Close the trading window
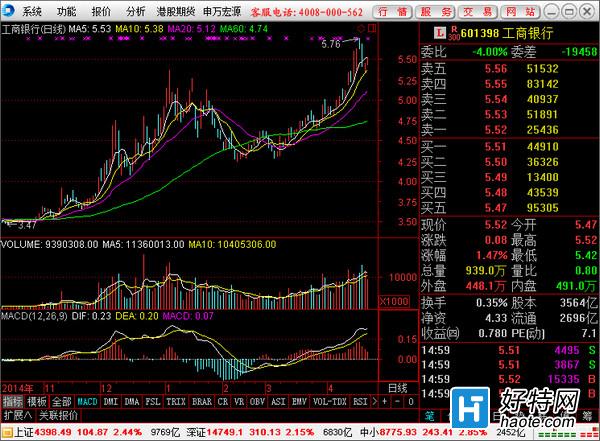The width and height of the screenshot is (600, 441). [x=587, y=12]
